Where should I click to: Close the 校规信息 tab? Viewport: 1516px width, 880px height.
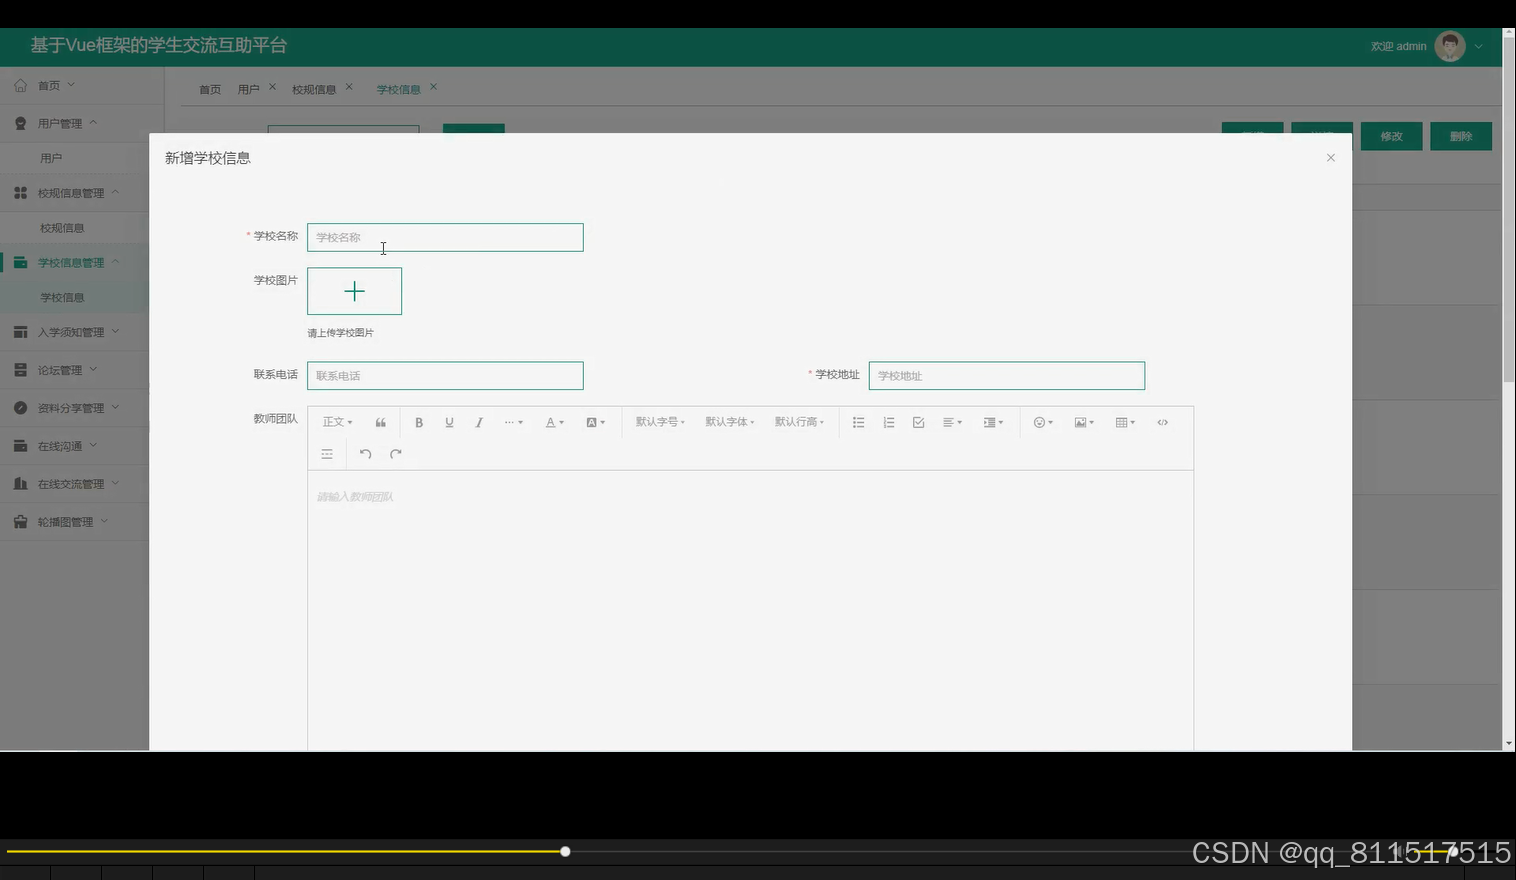click(x=349, y=87)
